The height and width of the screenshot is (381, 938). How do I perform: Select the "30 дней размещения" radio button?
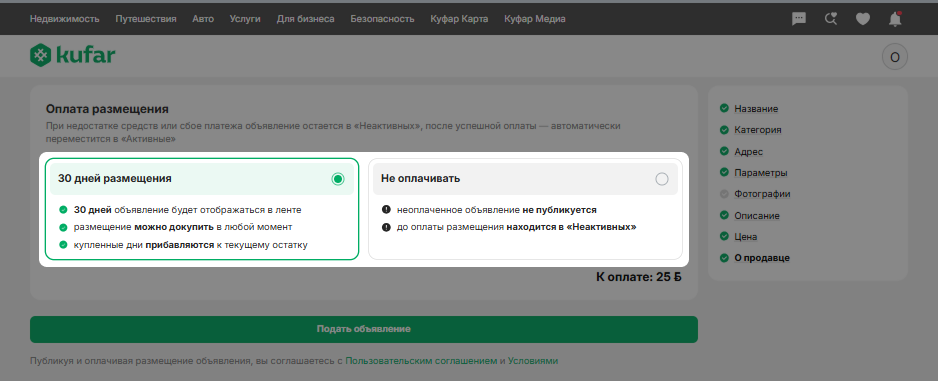coord(338,179)
